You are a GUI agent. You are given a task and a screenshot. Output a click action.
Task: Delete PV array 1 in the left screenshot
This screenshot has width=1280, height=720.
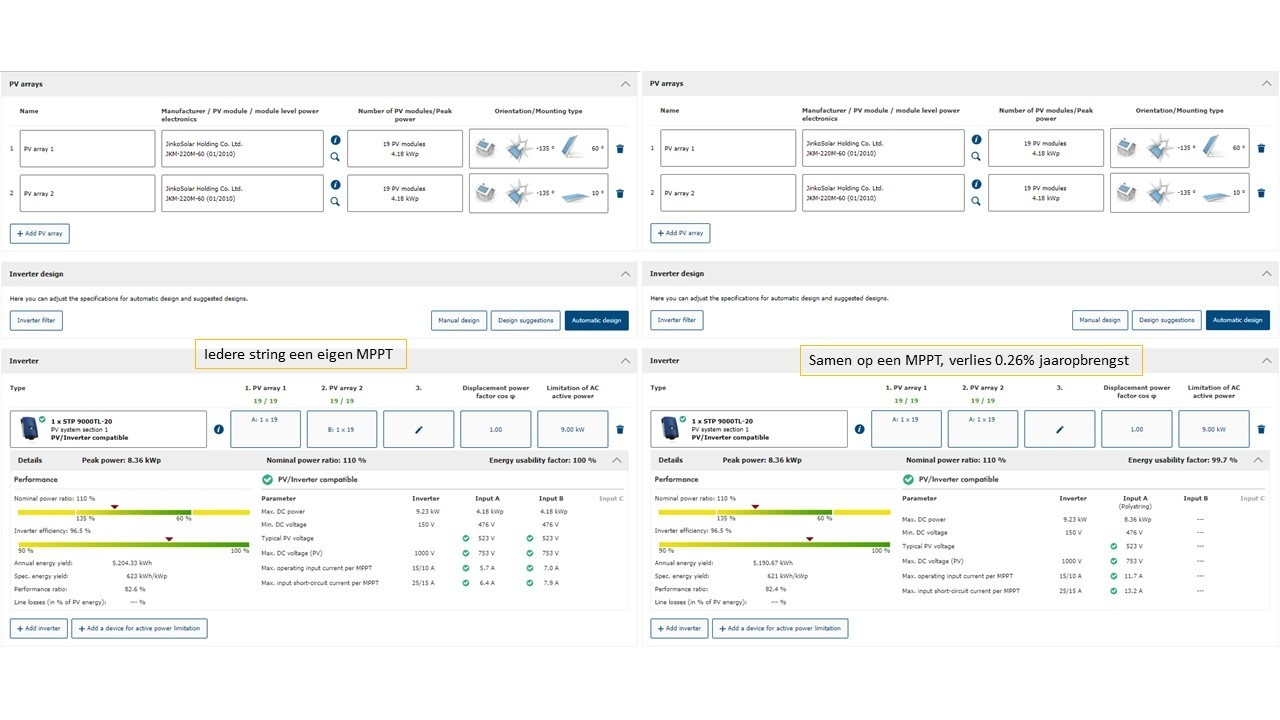(x=620, y=148)
